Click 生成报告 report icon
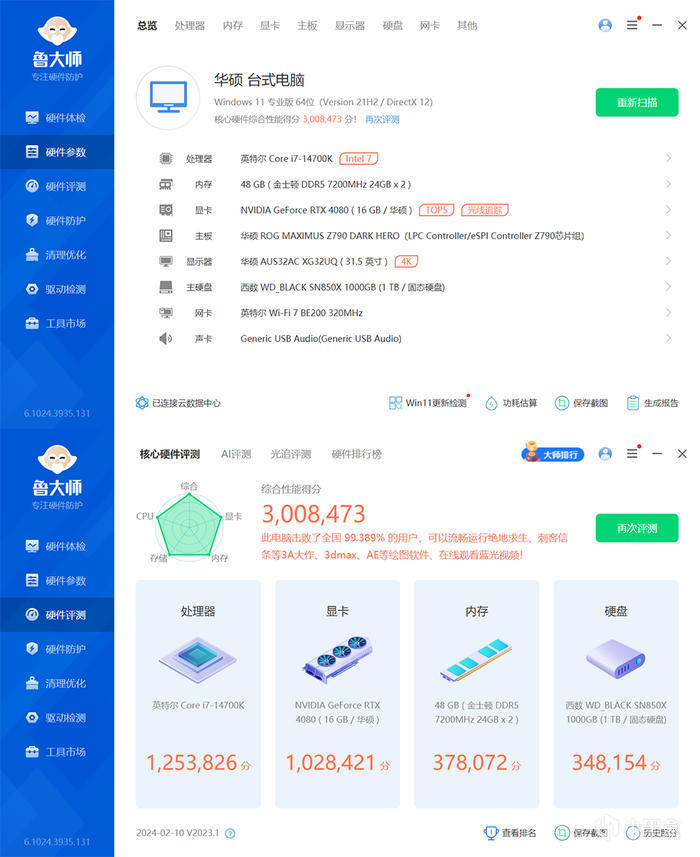The image size is (700, 857). [632, 403]
